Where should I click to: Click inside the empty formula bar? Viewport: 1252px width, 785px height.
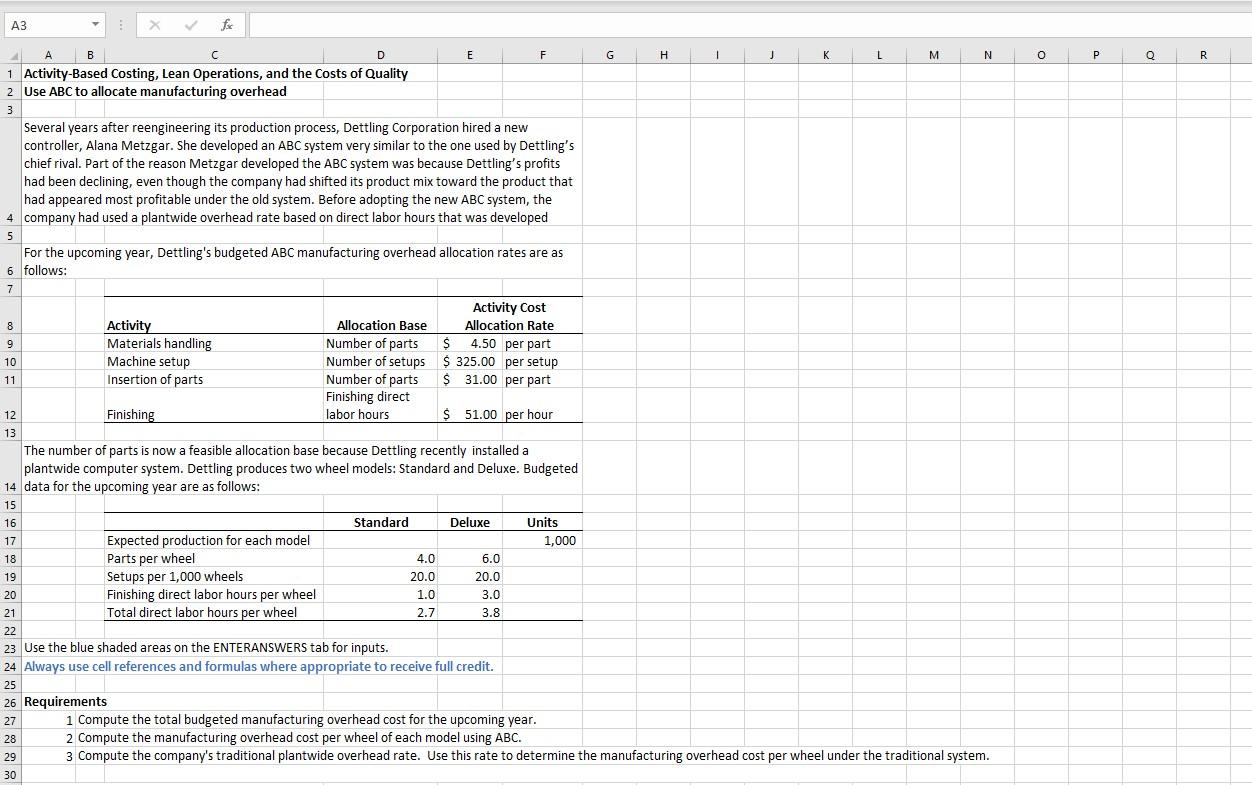click(500, 24)
